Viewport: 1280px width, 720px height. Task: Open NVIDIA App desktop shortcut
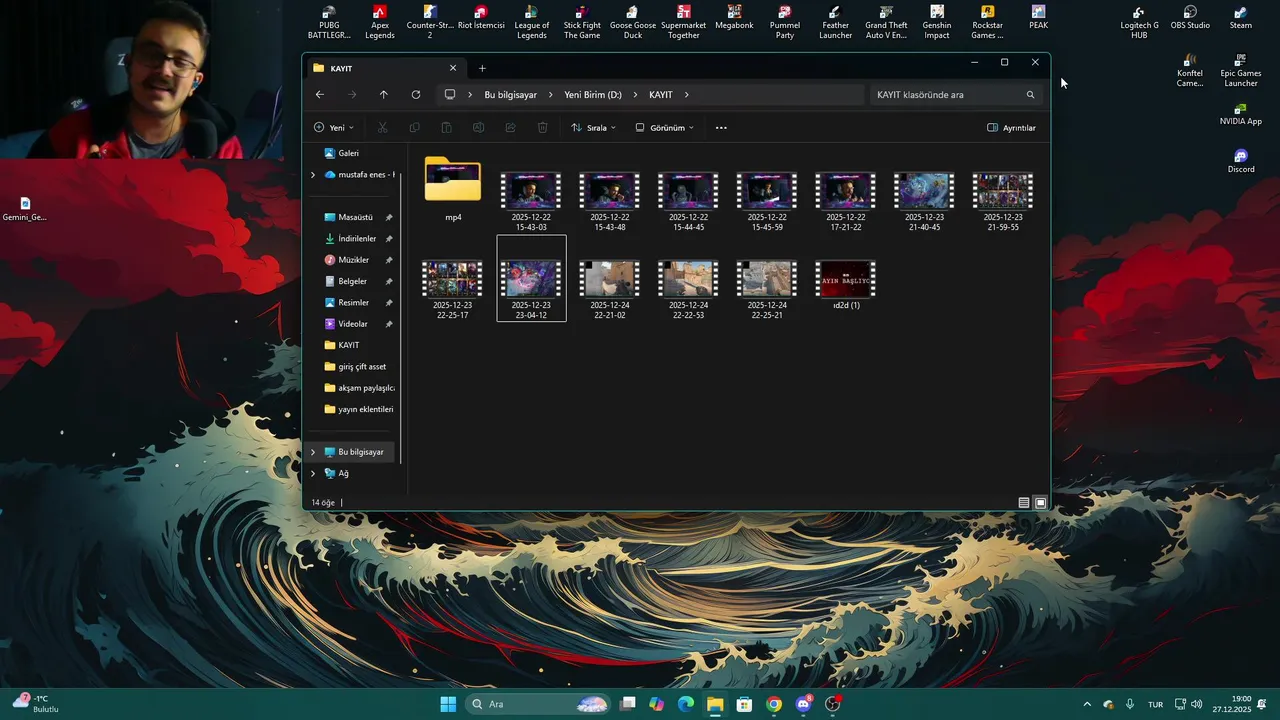coord(1241,113)
